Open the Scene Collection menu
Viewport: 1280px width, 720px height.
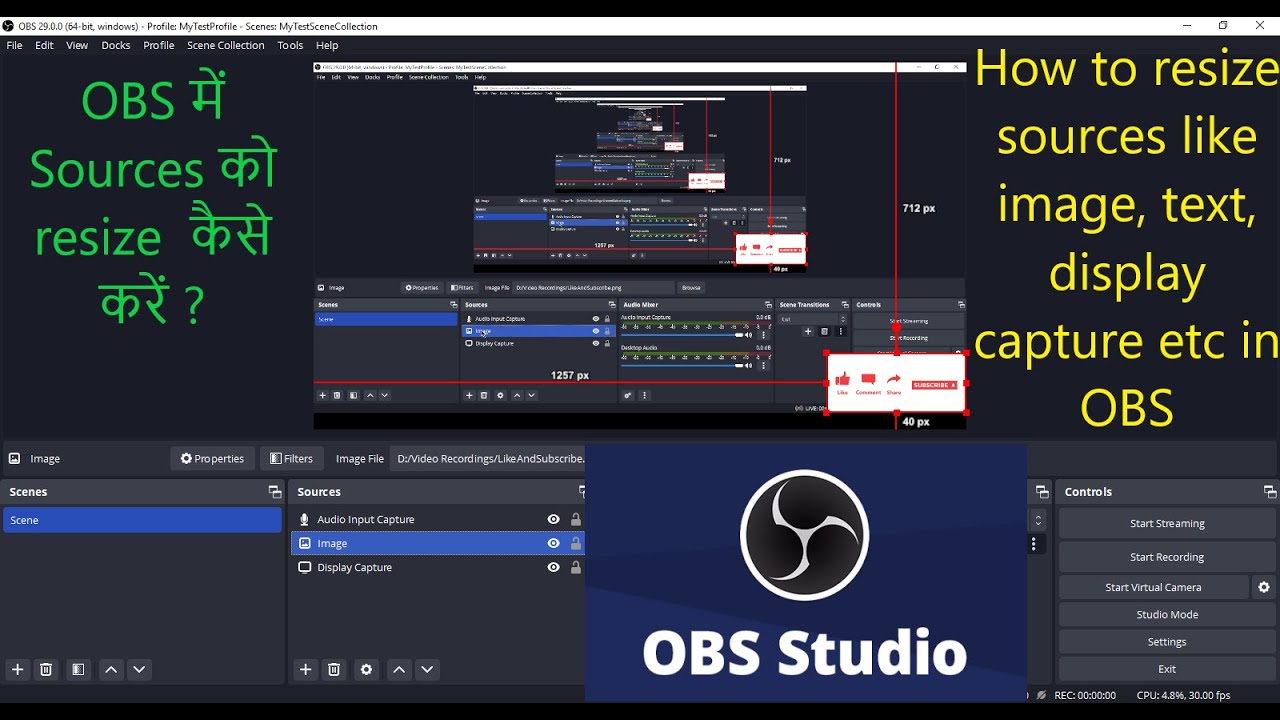tap(226, 45)
